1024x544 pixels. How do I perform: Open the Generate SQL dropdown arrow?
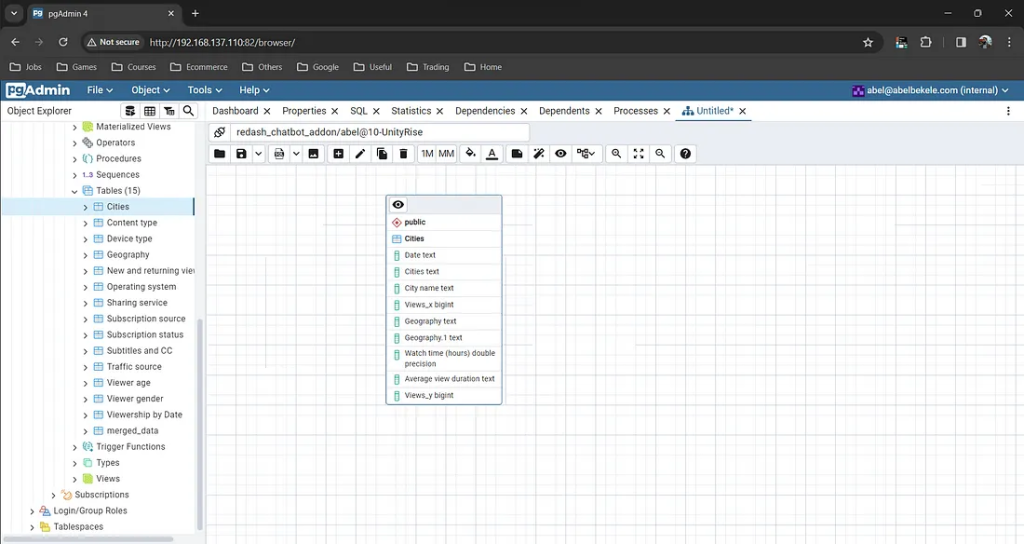point(296,154)
